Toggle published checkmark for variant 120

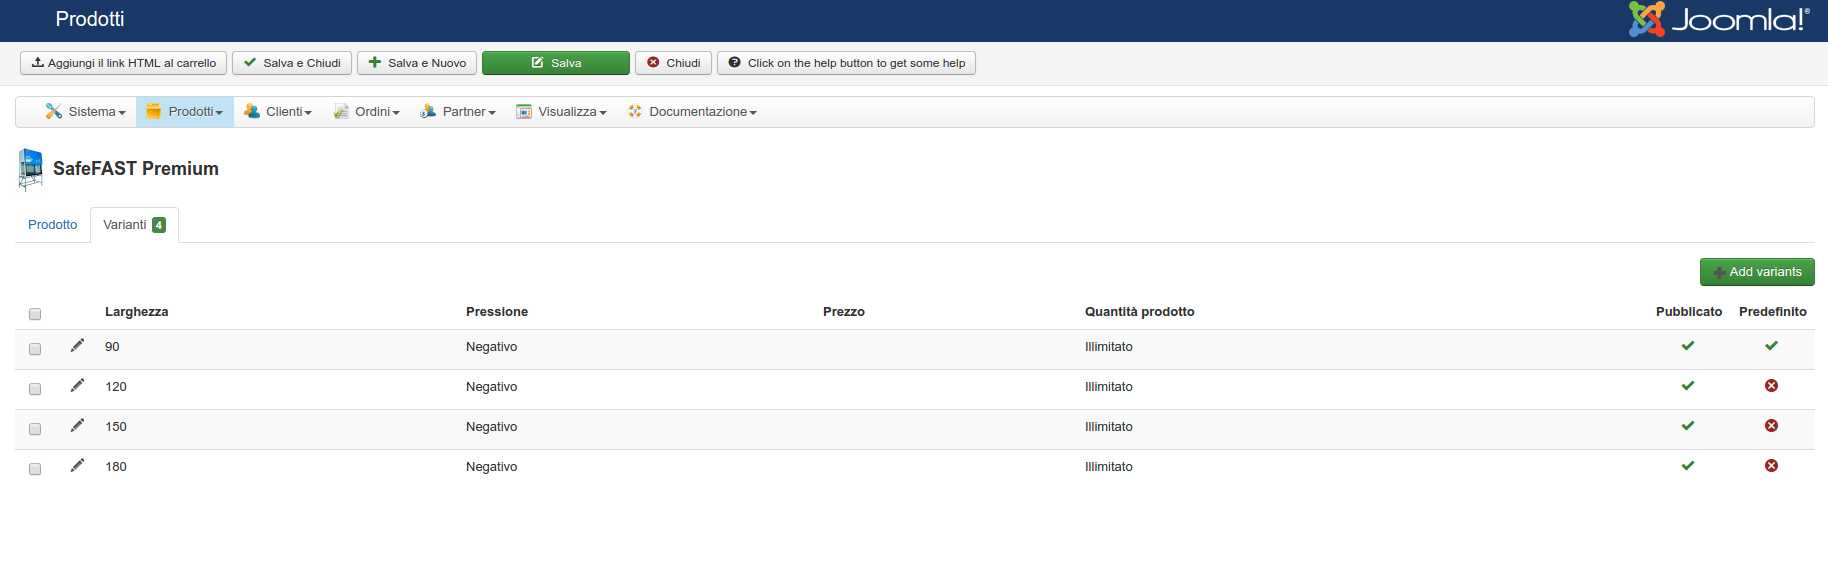[1688, 386]
